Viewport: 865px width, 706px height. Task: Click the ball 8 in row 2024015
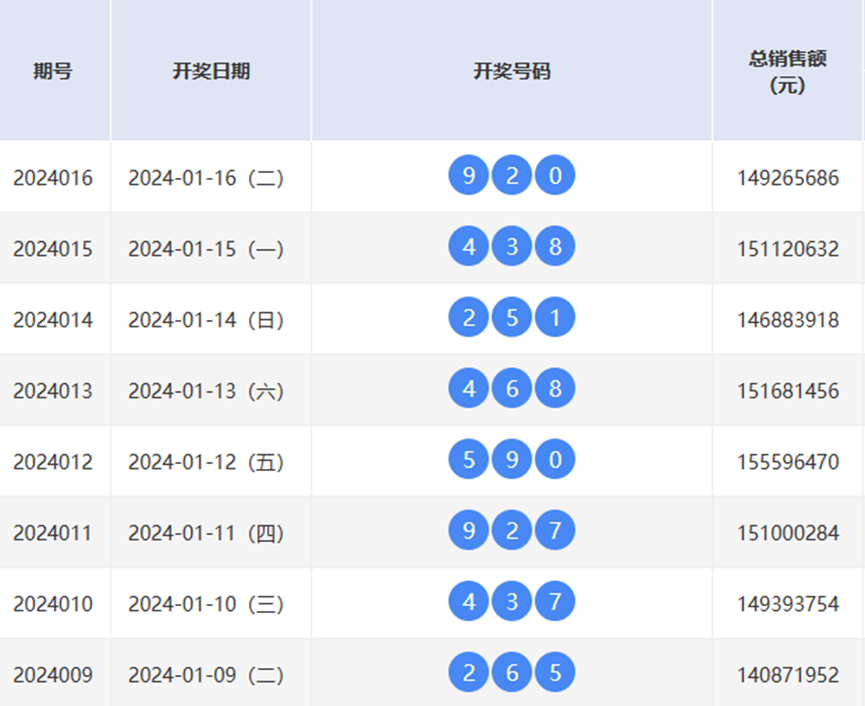(x=555, y=249)
